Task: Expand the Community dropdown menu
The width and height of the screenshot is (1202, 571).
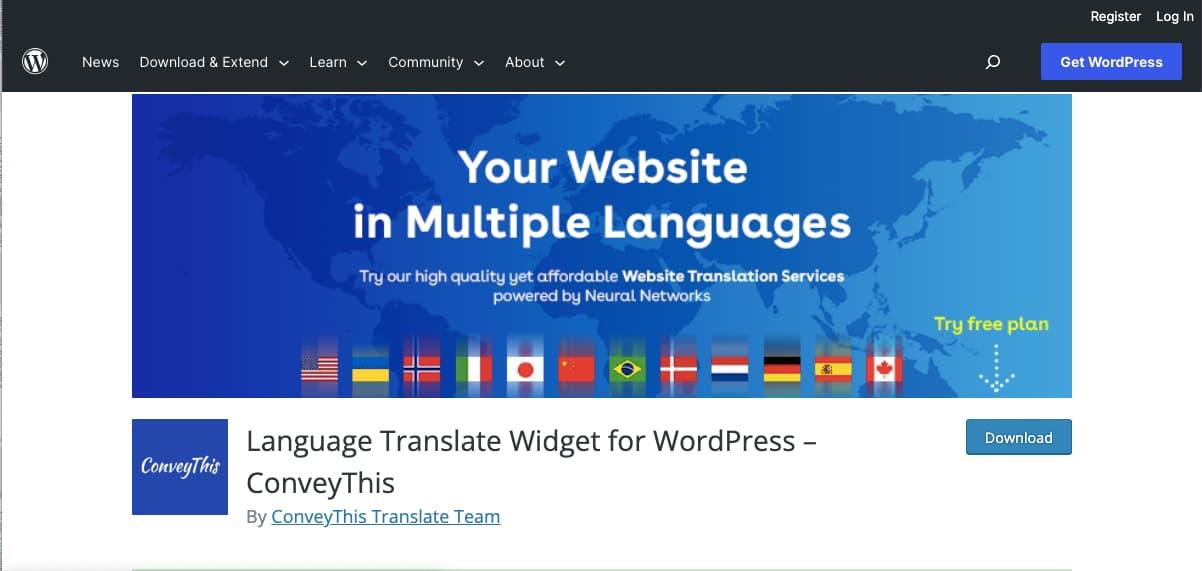Action: 436,62
